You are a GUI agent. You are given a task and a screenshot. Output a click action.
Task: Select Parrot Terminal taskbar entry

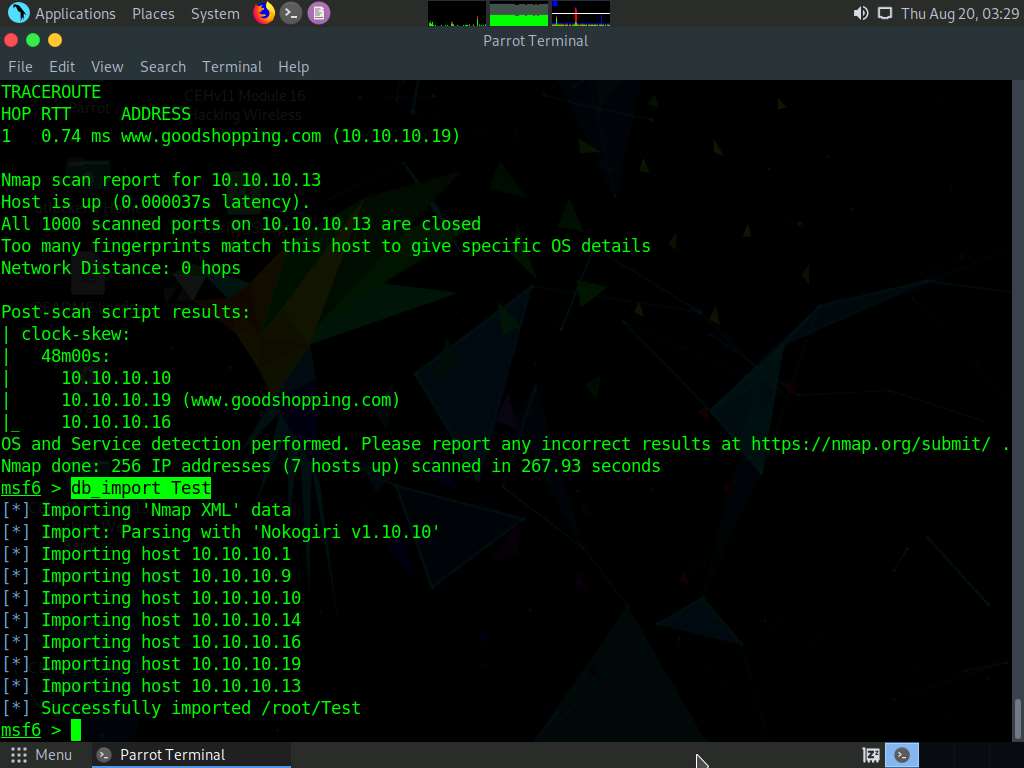click(191, 755)
